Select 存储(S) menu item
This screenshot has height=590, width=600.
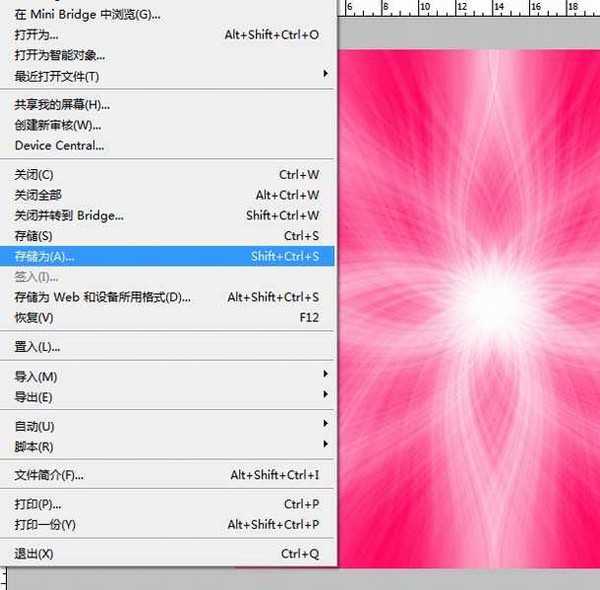pos(33,236)
